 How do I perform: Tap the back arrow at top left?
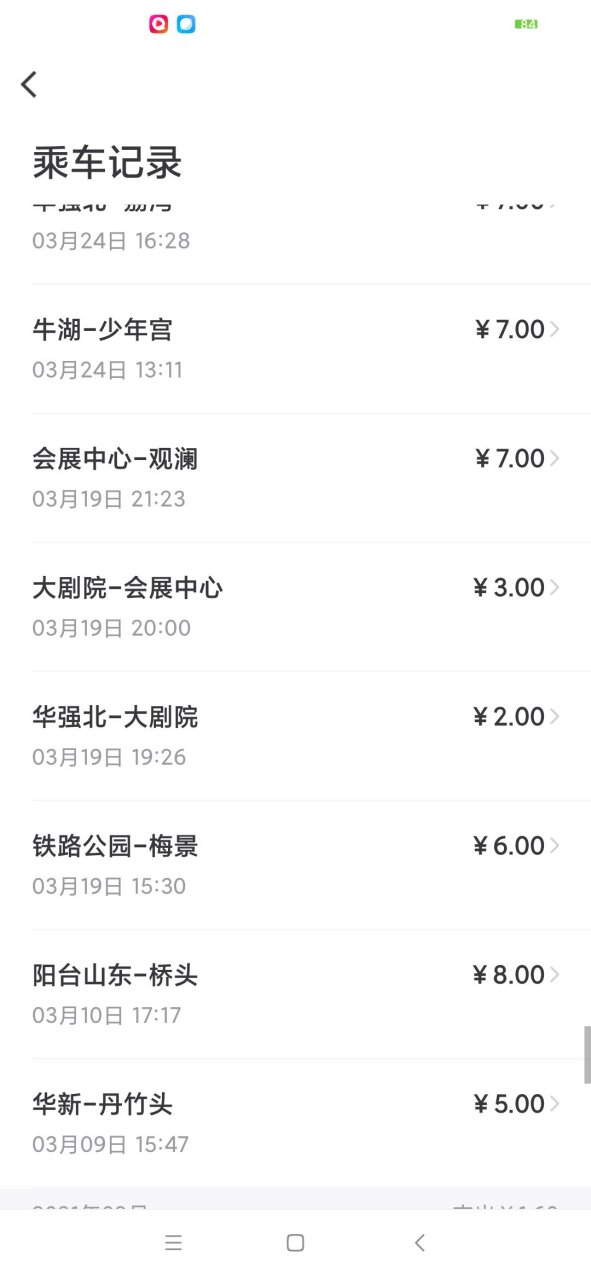[28, 85]
